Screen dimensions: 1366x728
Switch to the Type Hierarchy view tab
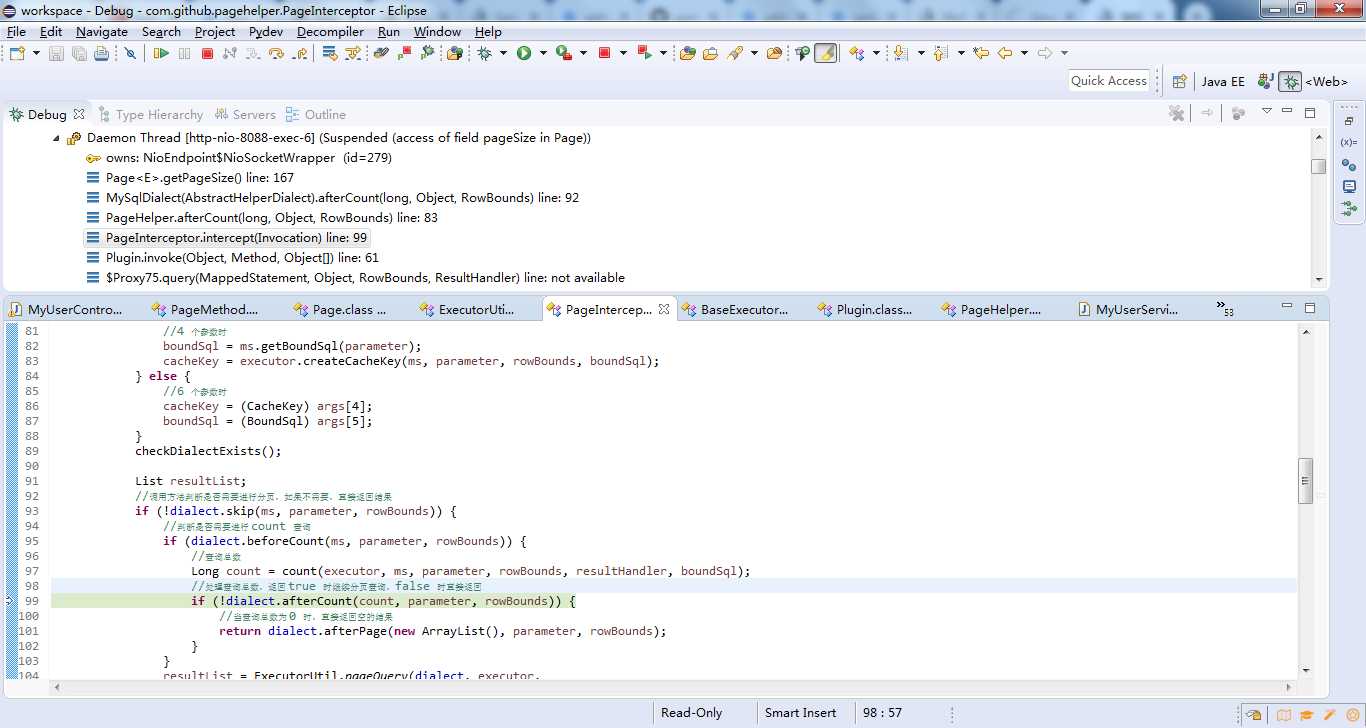[149, 114]
